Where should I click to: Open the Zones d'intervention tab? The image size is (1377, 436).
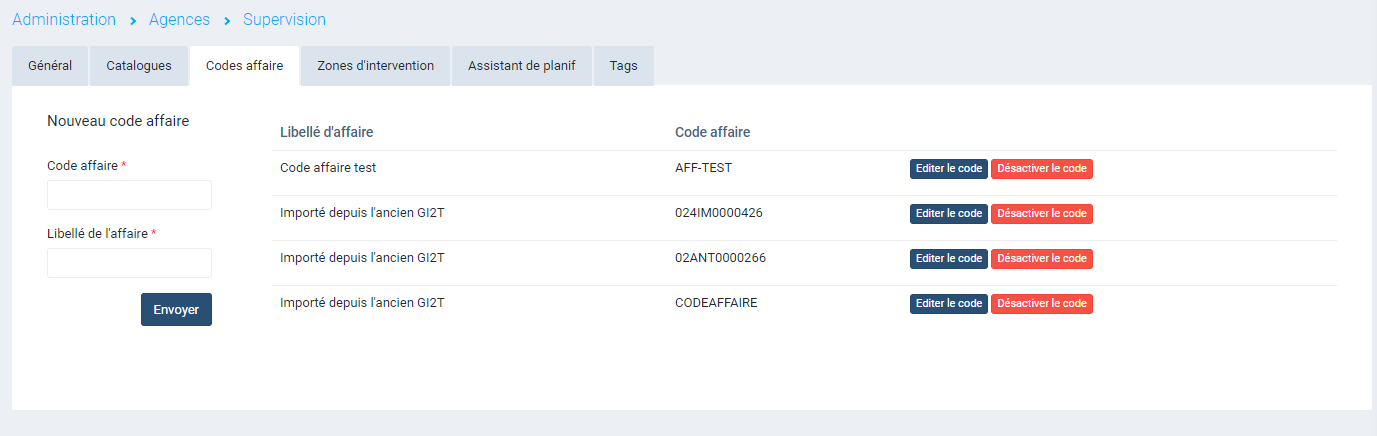click(375, 66)
